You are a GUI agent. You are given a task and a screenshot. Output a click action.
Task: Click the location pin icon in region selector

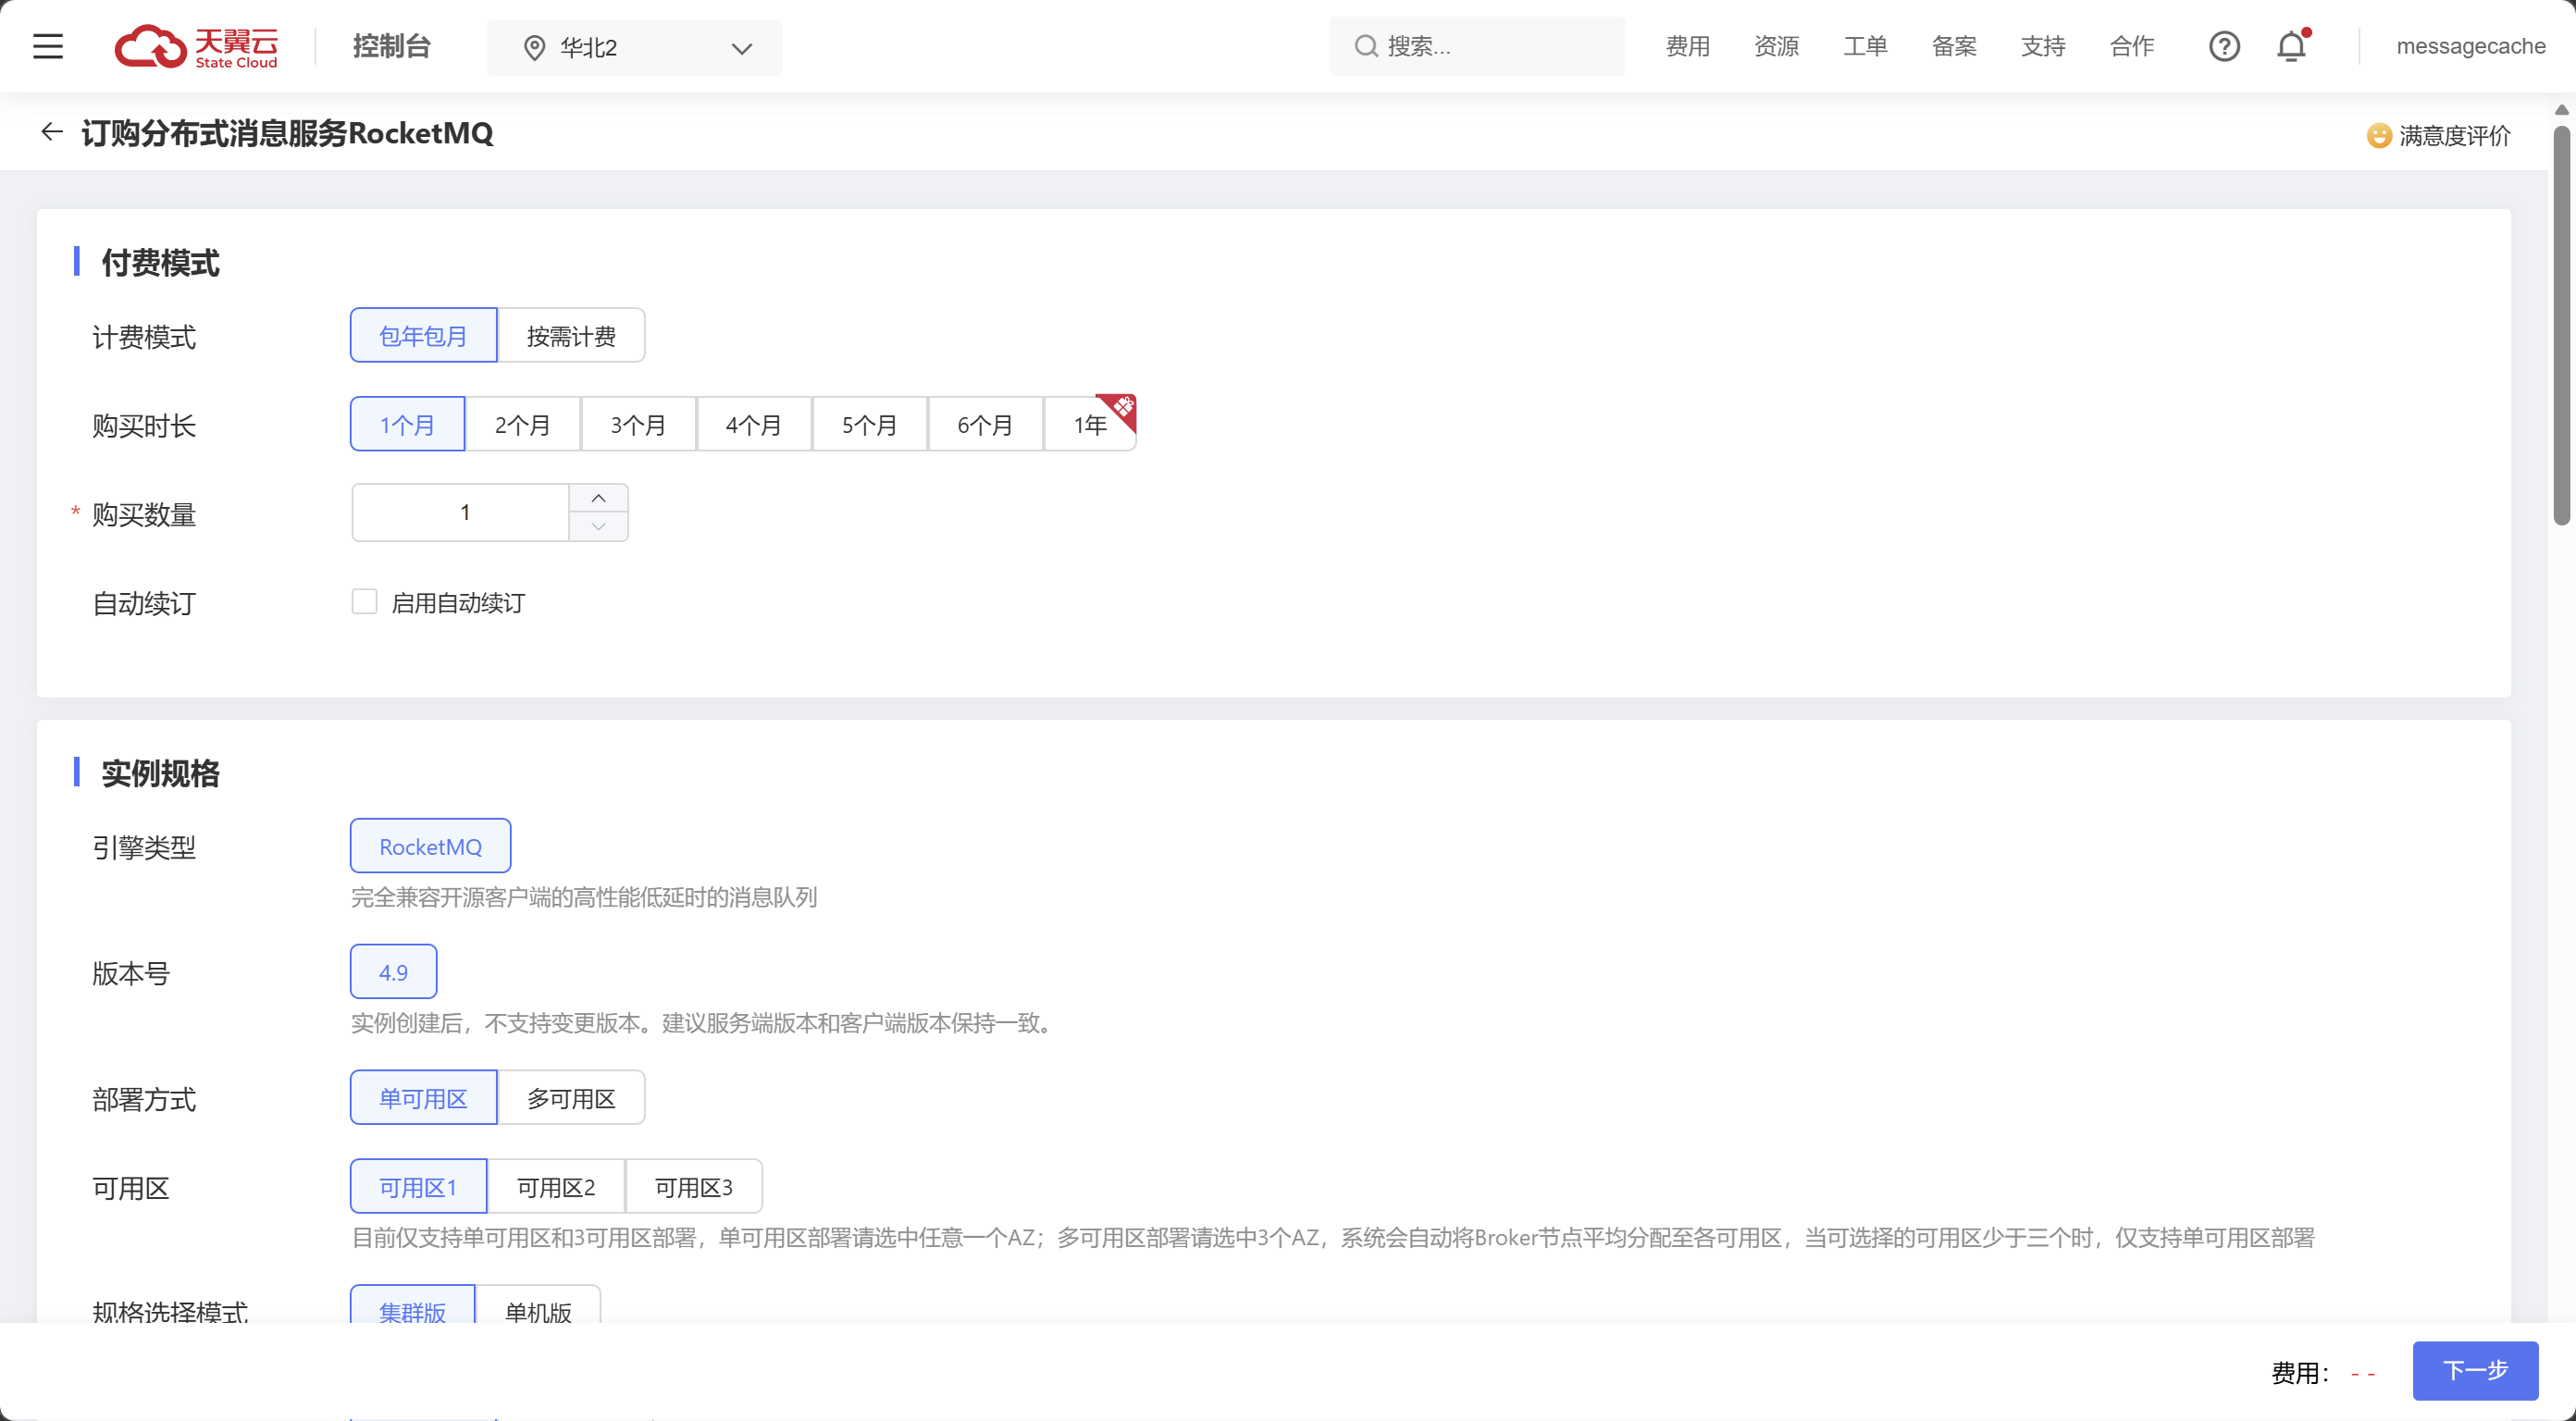[x=534, y=48]
